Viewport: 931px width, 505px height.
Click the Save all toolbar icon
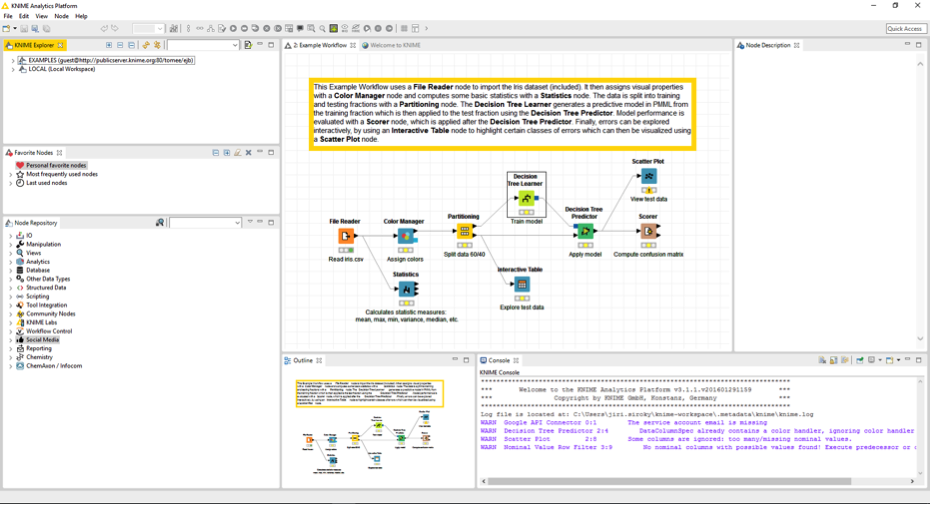click(x=46, y=28)
